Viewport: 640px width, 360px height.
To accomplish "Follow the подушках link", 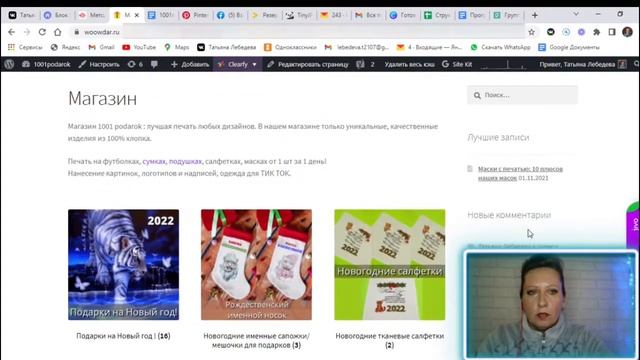I will (185, 161).
